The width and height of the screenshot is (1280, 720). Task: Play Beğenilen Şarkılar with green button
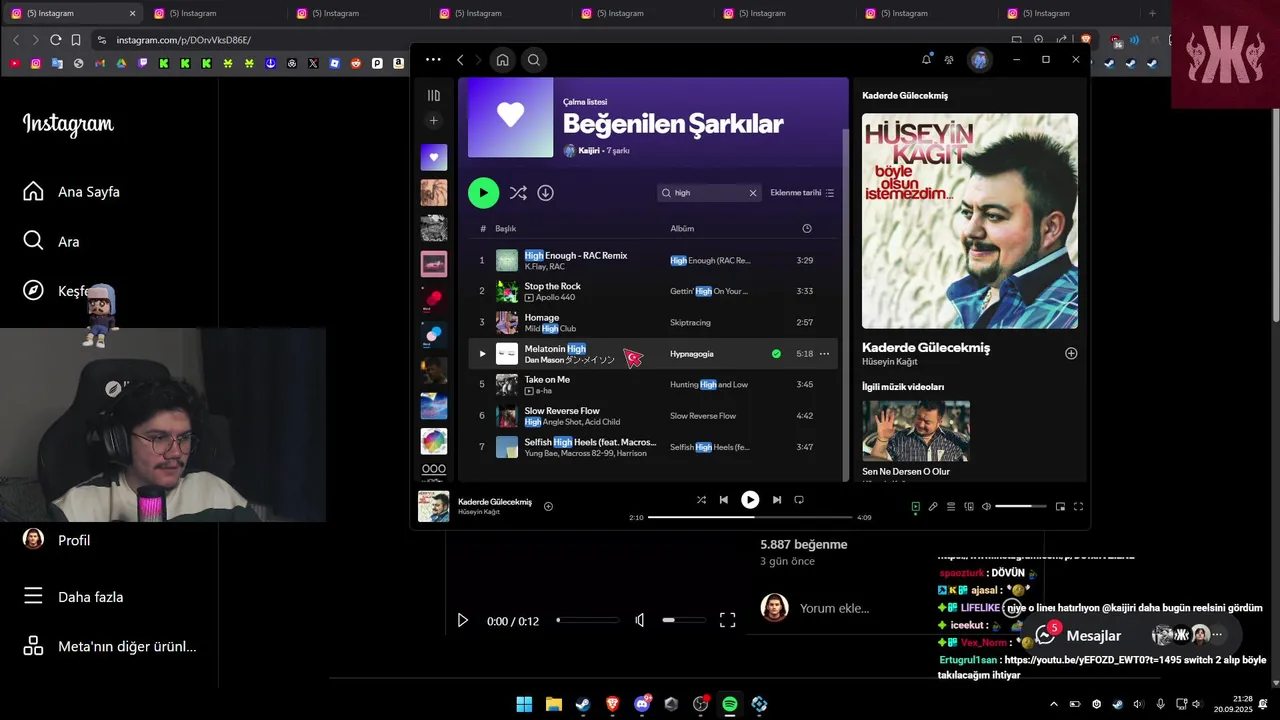(x=483, y=193)
